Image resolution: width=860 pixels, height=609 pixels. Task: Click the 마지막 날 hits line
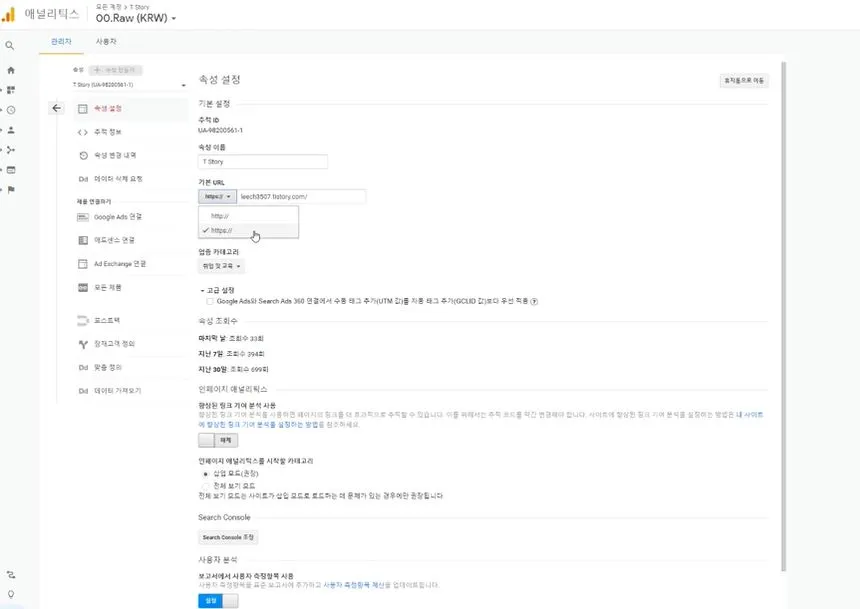[230, 339]
